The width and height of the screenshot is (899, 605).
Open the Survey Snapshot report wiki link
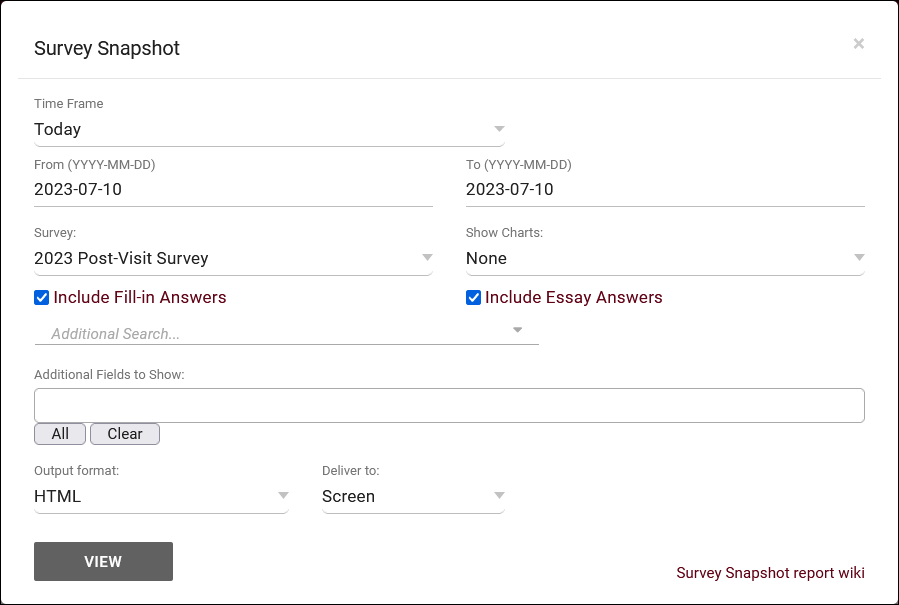point(770,573)
